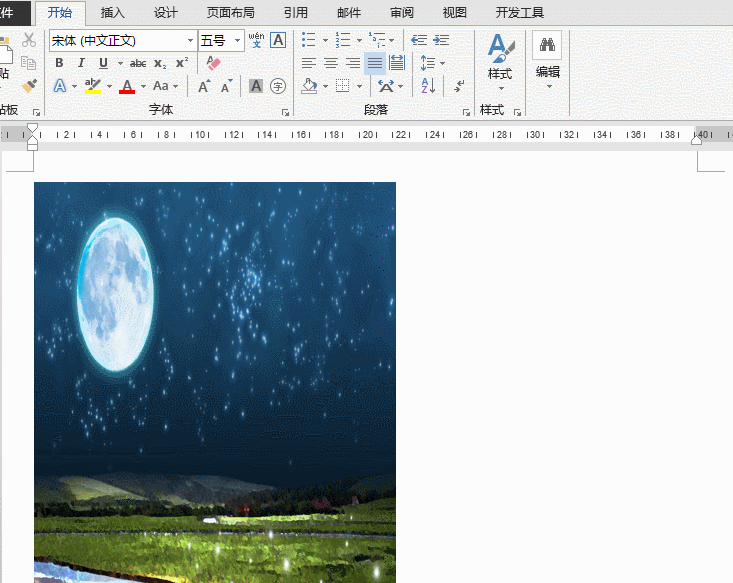Expand the line spacing dropdown
Screen dimensions: 733x583
tap(442, 63)
